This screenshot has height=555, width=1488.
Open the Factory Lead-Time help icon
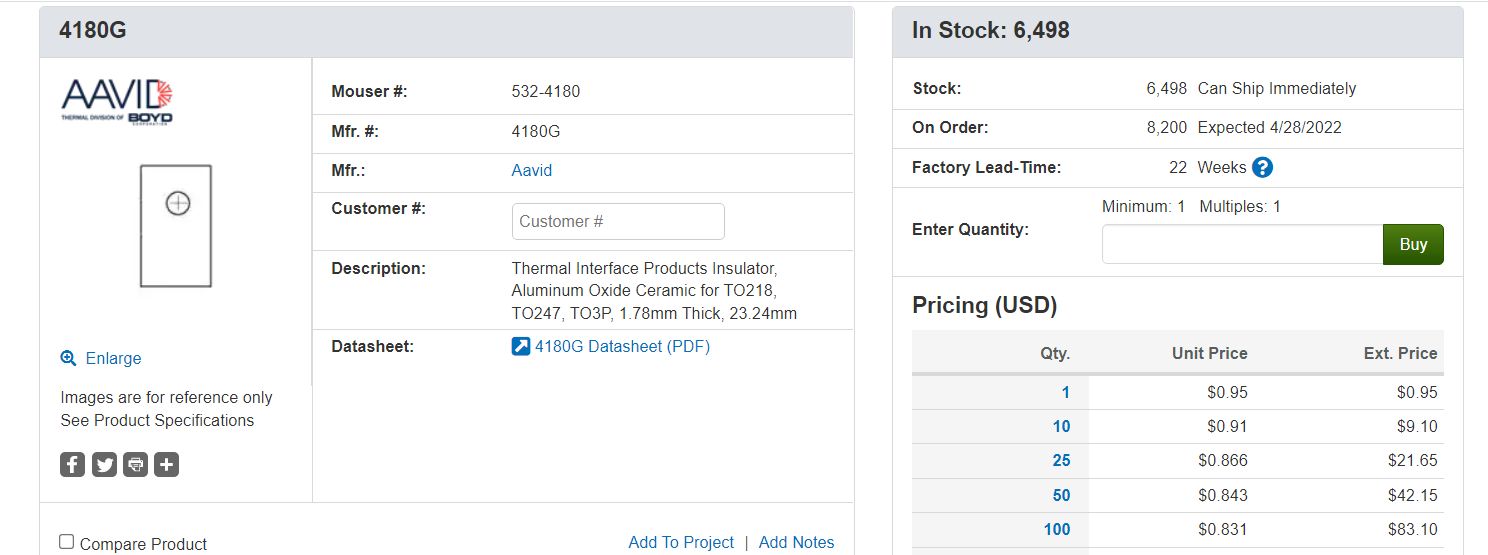point(1262,167)
